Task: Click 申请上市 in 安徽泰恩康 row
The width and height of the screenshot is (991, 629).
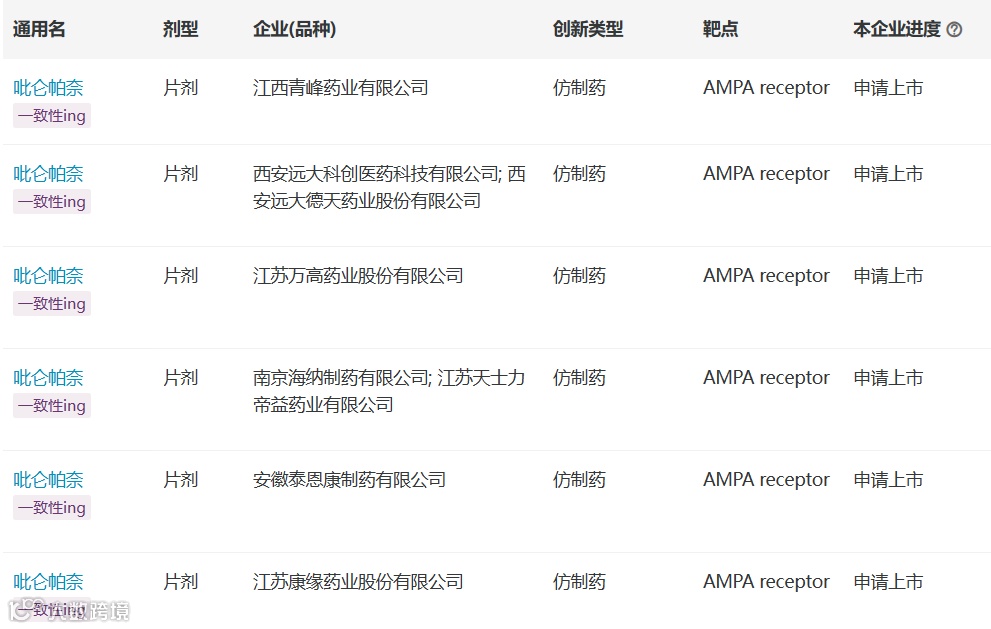Action: coord(888,480)
